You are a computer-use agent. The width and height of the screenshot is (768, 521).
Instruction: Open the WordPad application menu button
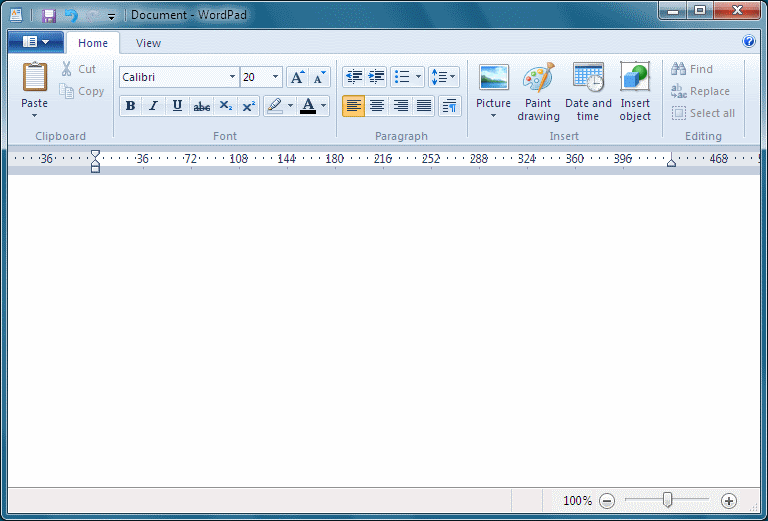[36, 42]
